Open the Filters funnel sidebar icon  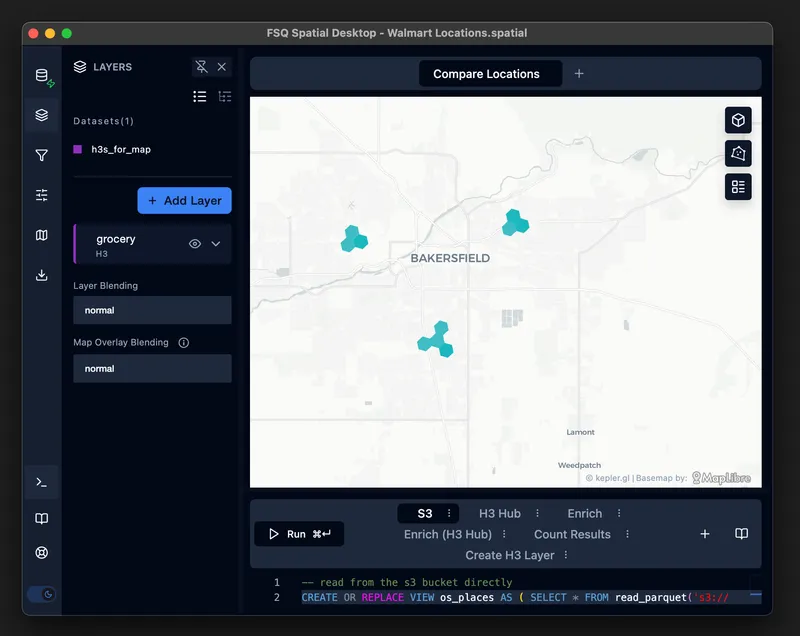click(x=42, y=155)
